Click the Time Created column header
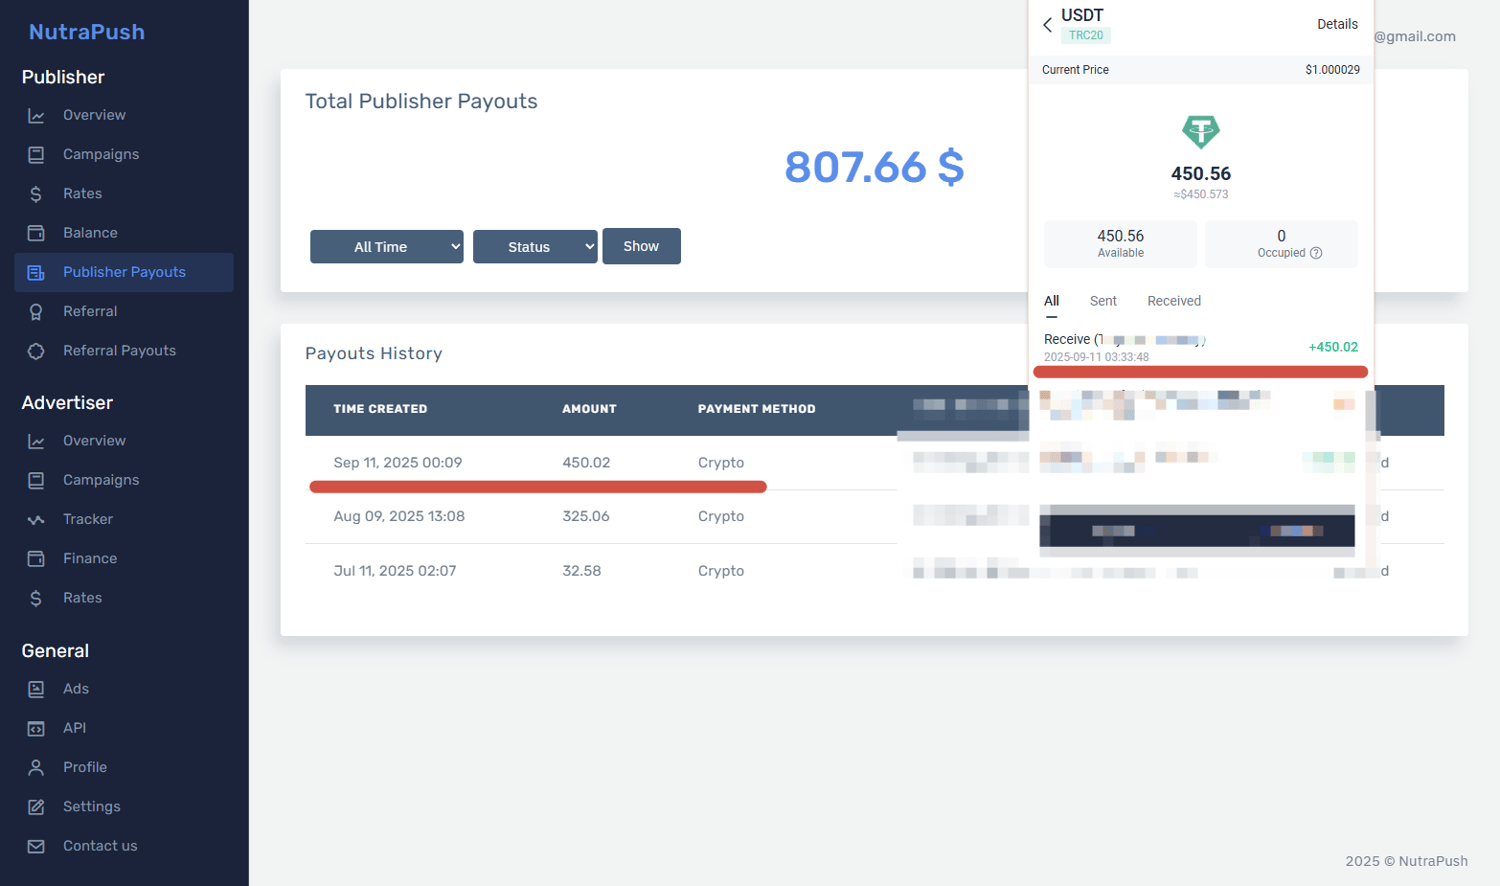The width and height of the screenshot is (1500, 886). click(x=380, y=409)
